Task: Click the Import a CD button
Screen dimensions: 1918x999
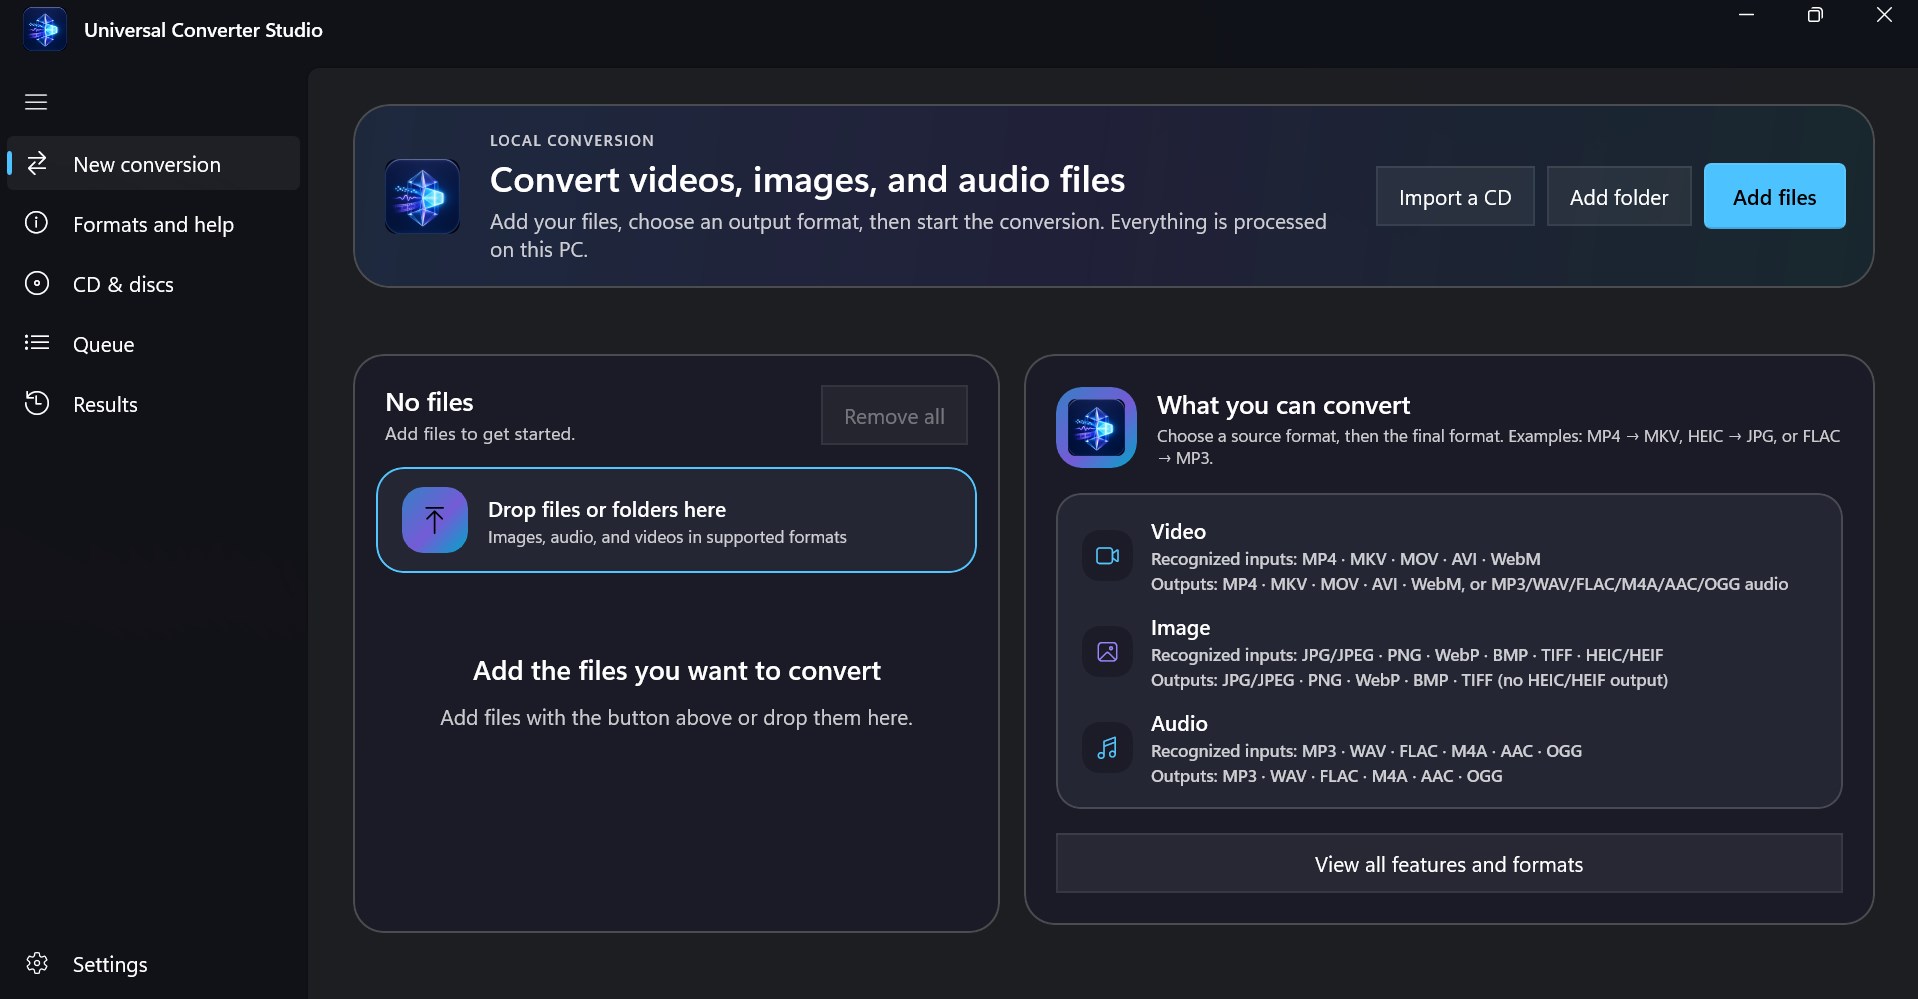Action: click(x=1455, y=196)
